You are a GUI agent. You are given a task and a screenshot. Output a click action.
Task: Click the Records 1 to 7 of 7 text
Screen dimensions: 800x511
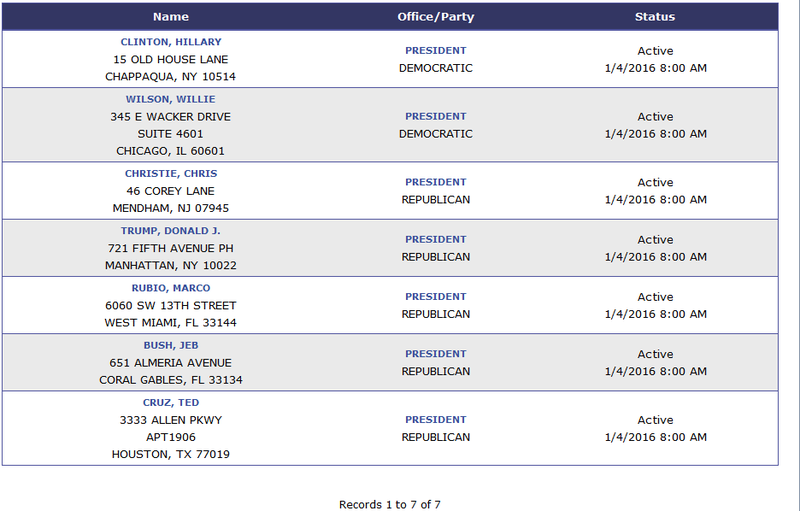coord(390,504)
